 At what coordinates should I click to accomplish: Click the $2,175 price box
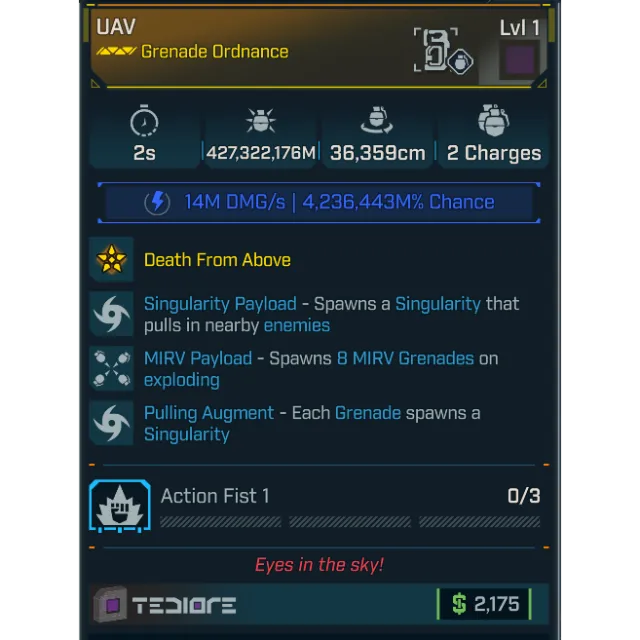coord(484,604)
